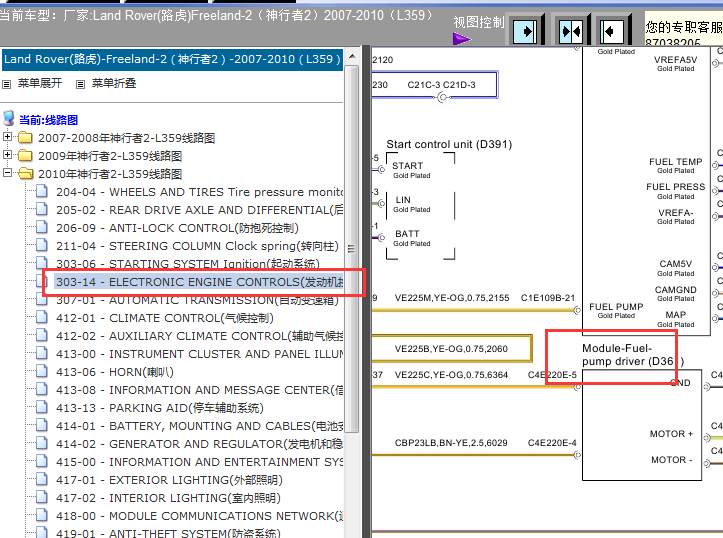Image resolution: width=723 pixels, height=538 pixels.
Task: Click the purple arrow under 视图控制
Action: pyautogui.click(x=462, y=39)
